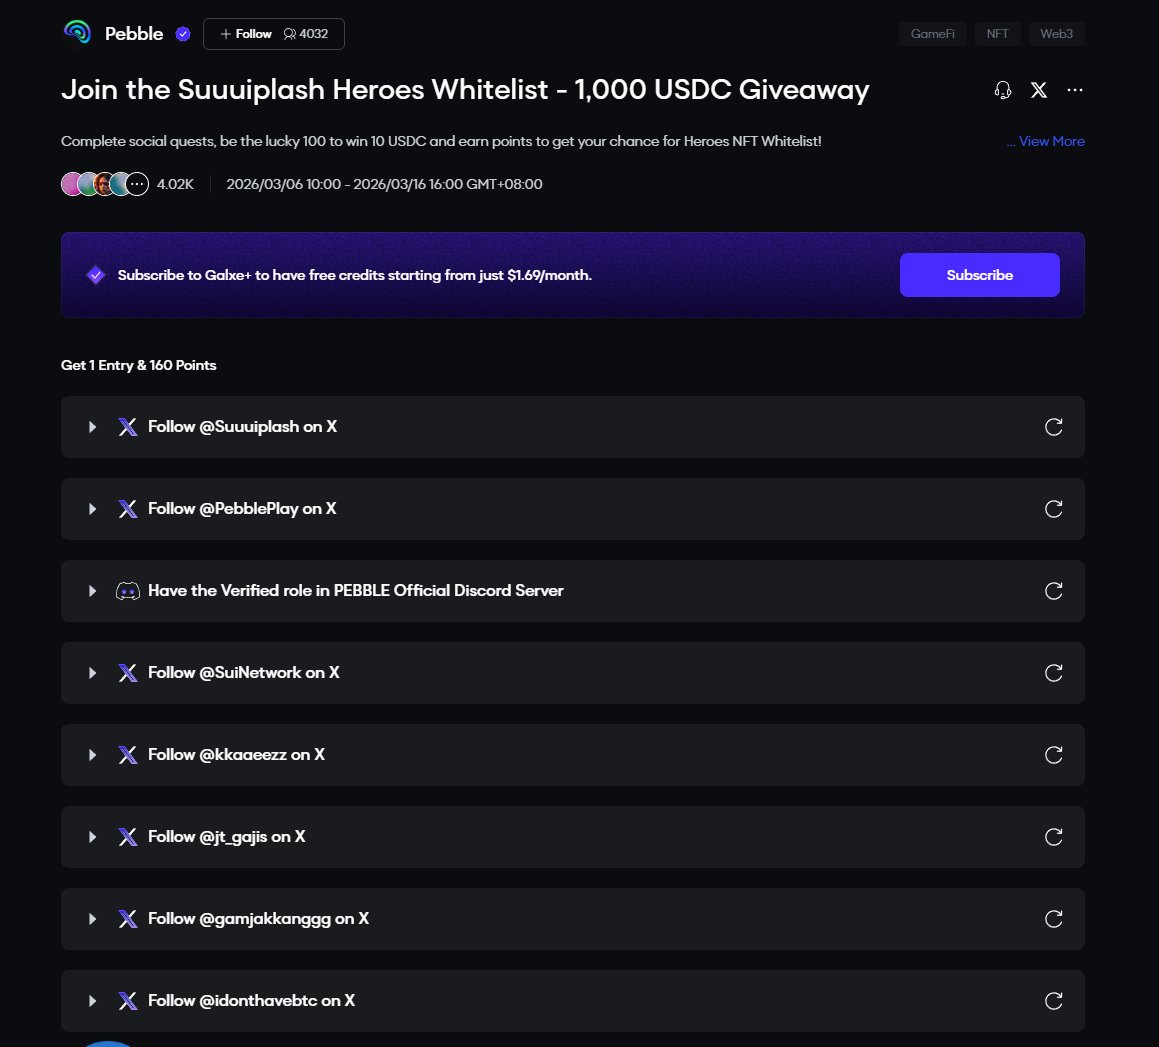This screenshot has width=1159, height=1047.
Task: Refresh the Follow @kkaaeezz task status
Action: pyautogui.click(x=1053, y=755)
